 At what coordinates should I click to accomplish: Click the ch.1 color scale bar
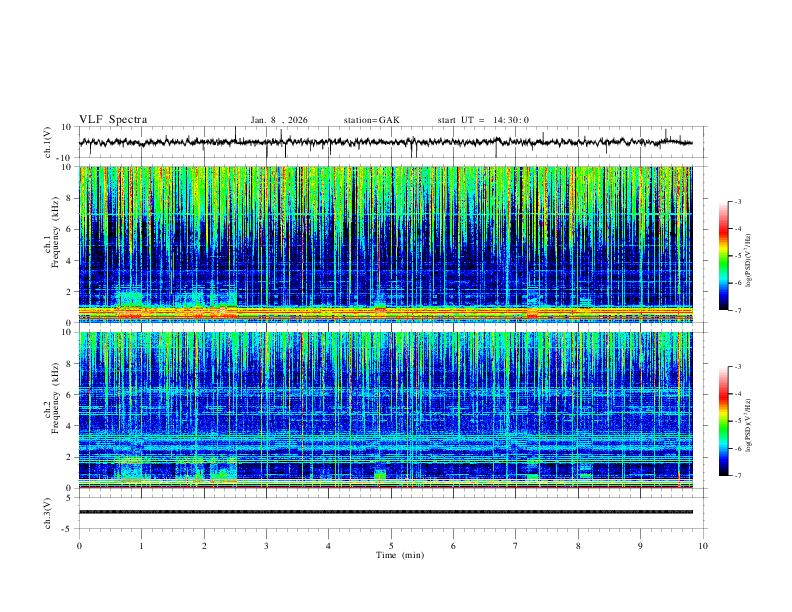pos(723,256)
